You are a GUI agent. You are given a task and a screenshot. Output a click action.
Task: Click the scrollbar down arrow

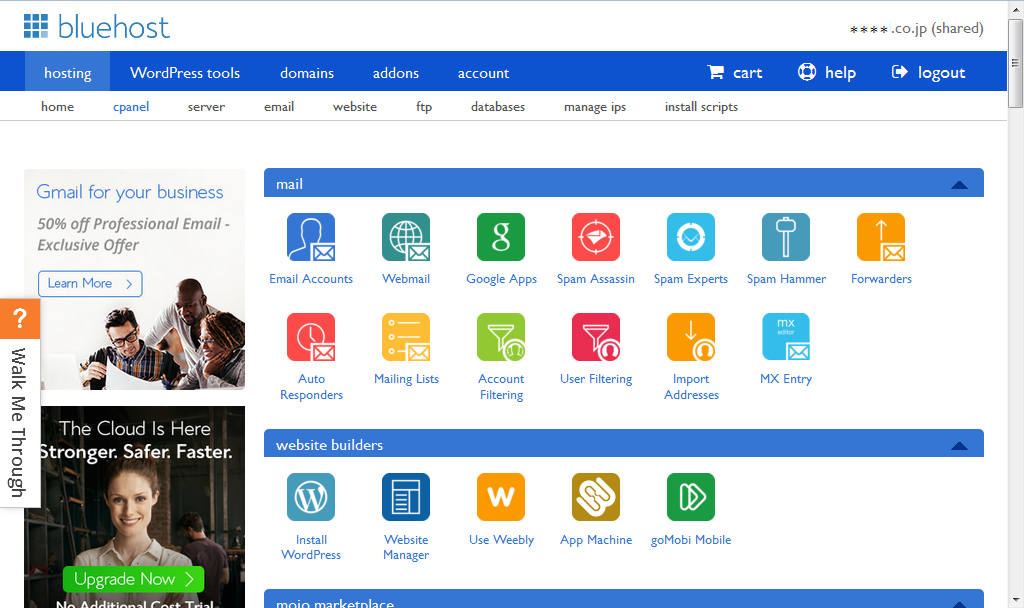coord(1015,599)
